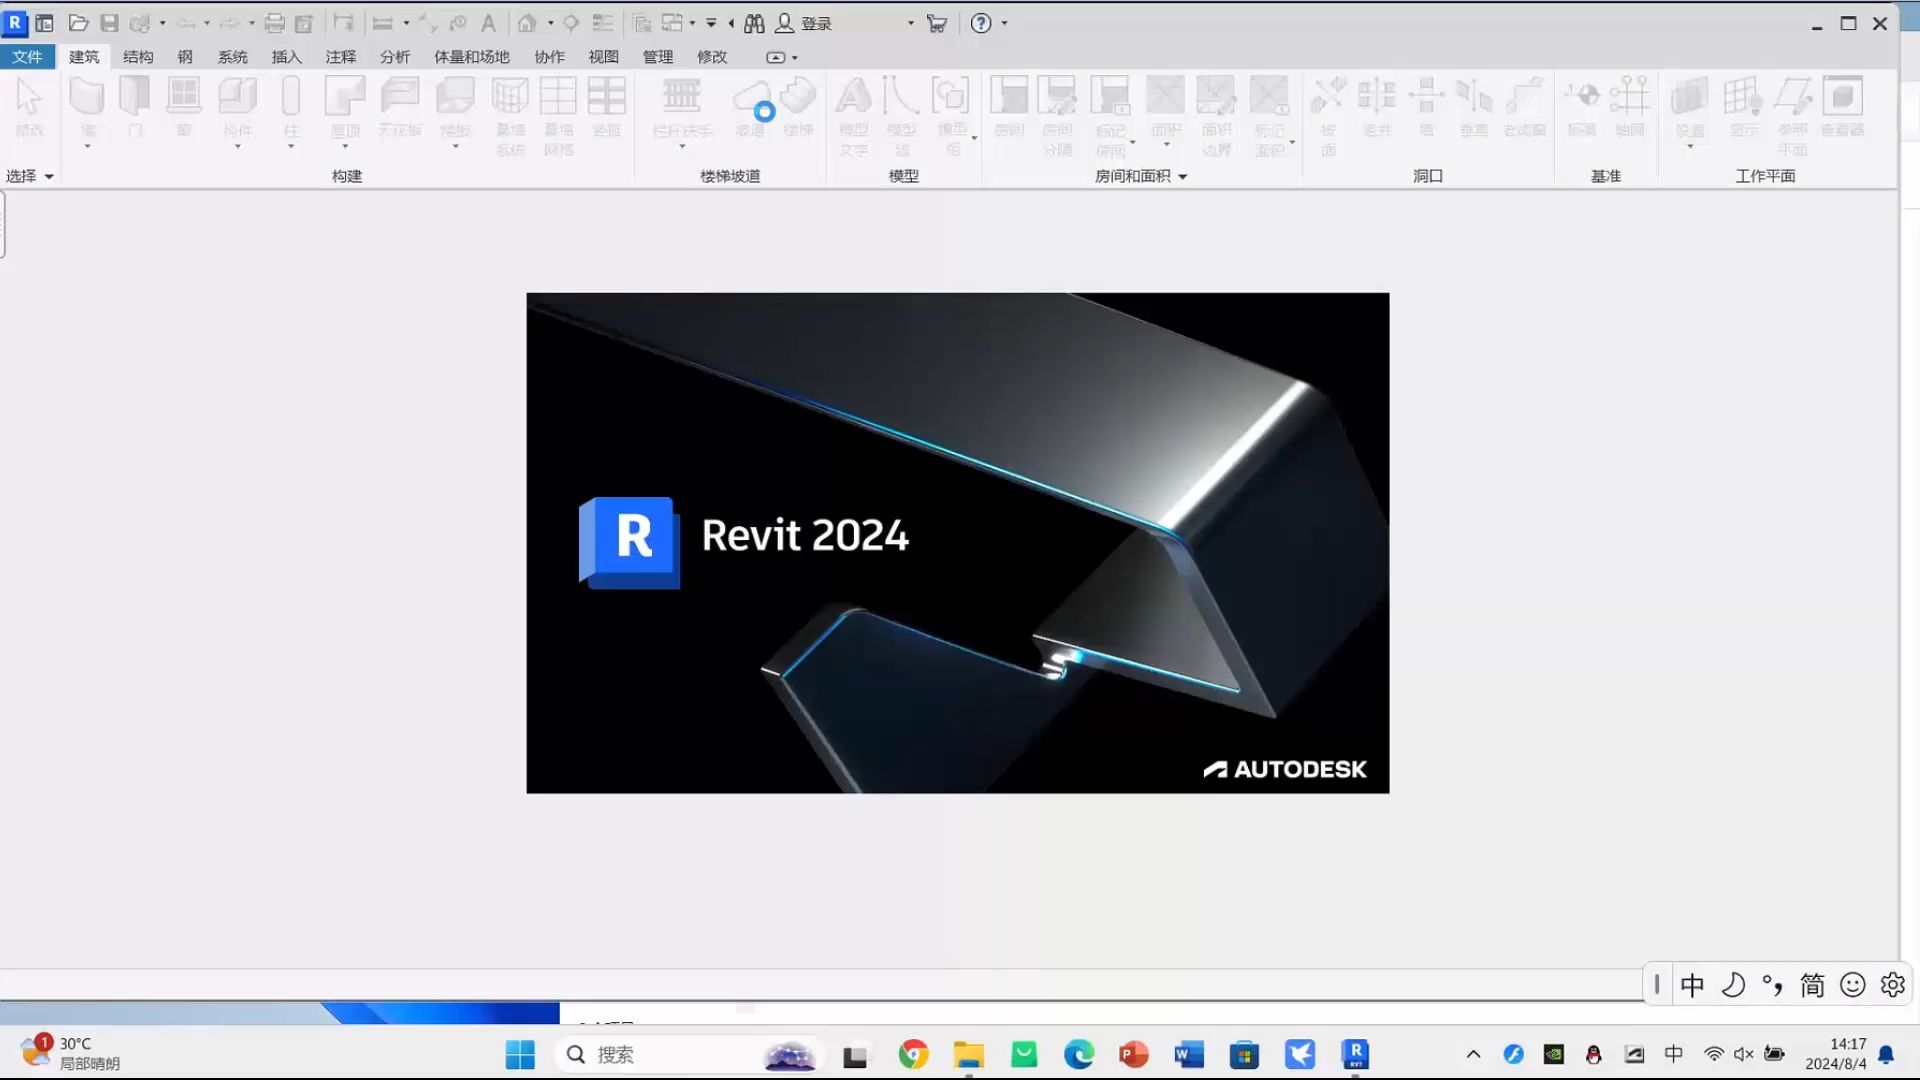Viewport: 1920px width, 1080px height.
Task: Open the Tag Room (标记房间) dropdown arrow
Action: (1132, 142)
